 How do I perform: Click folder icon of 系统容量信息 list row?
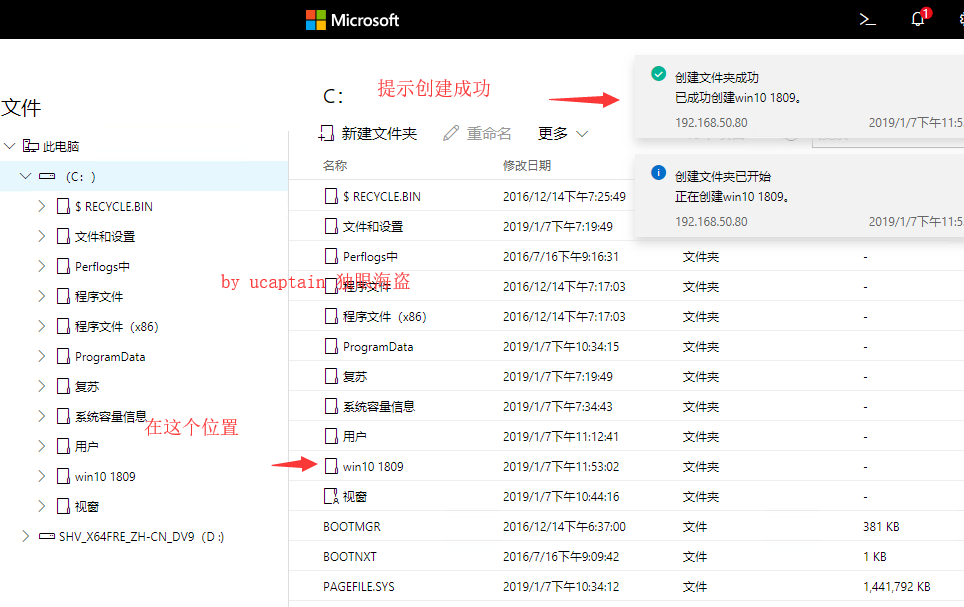click(331, 407)
